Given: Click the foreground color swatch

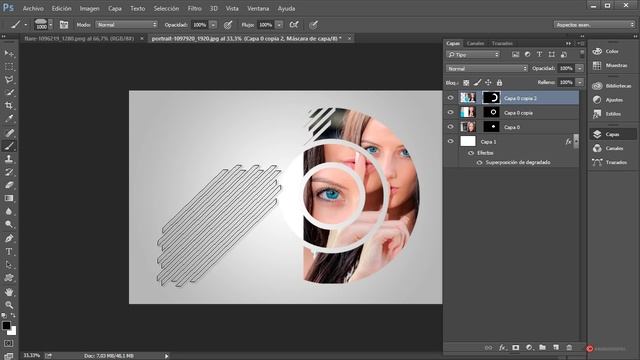Looking at the screenshot, I should tap(6, 325).
